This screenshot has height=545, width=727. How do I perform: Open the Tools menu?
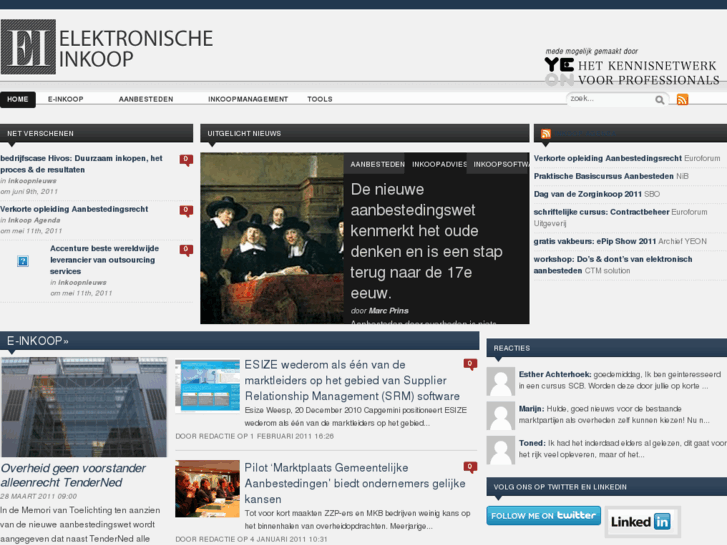(x=319, y=99)
